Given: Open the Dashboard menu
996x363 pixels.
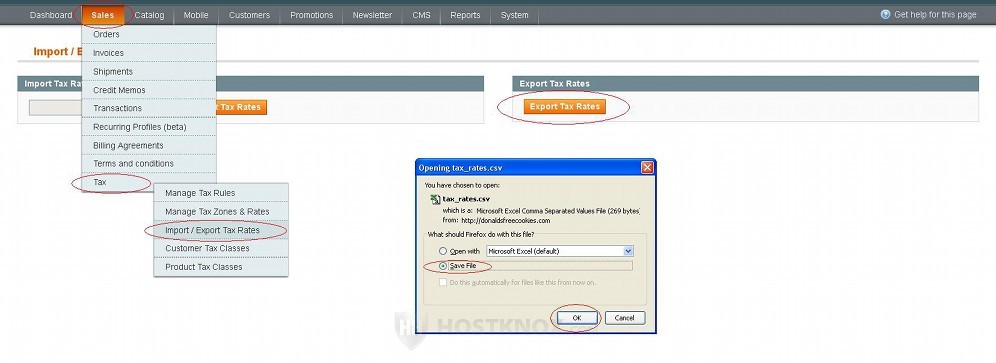Looking at the screenshot, I should (x=51, y=15).
